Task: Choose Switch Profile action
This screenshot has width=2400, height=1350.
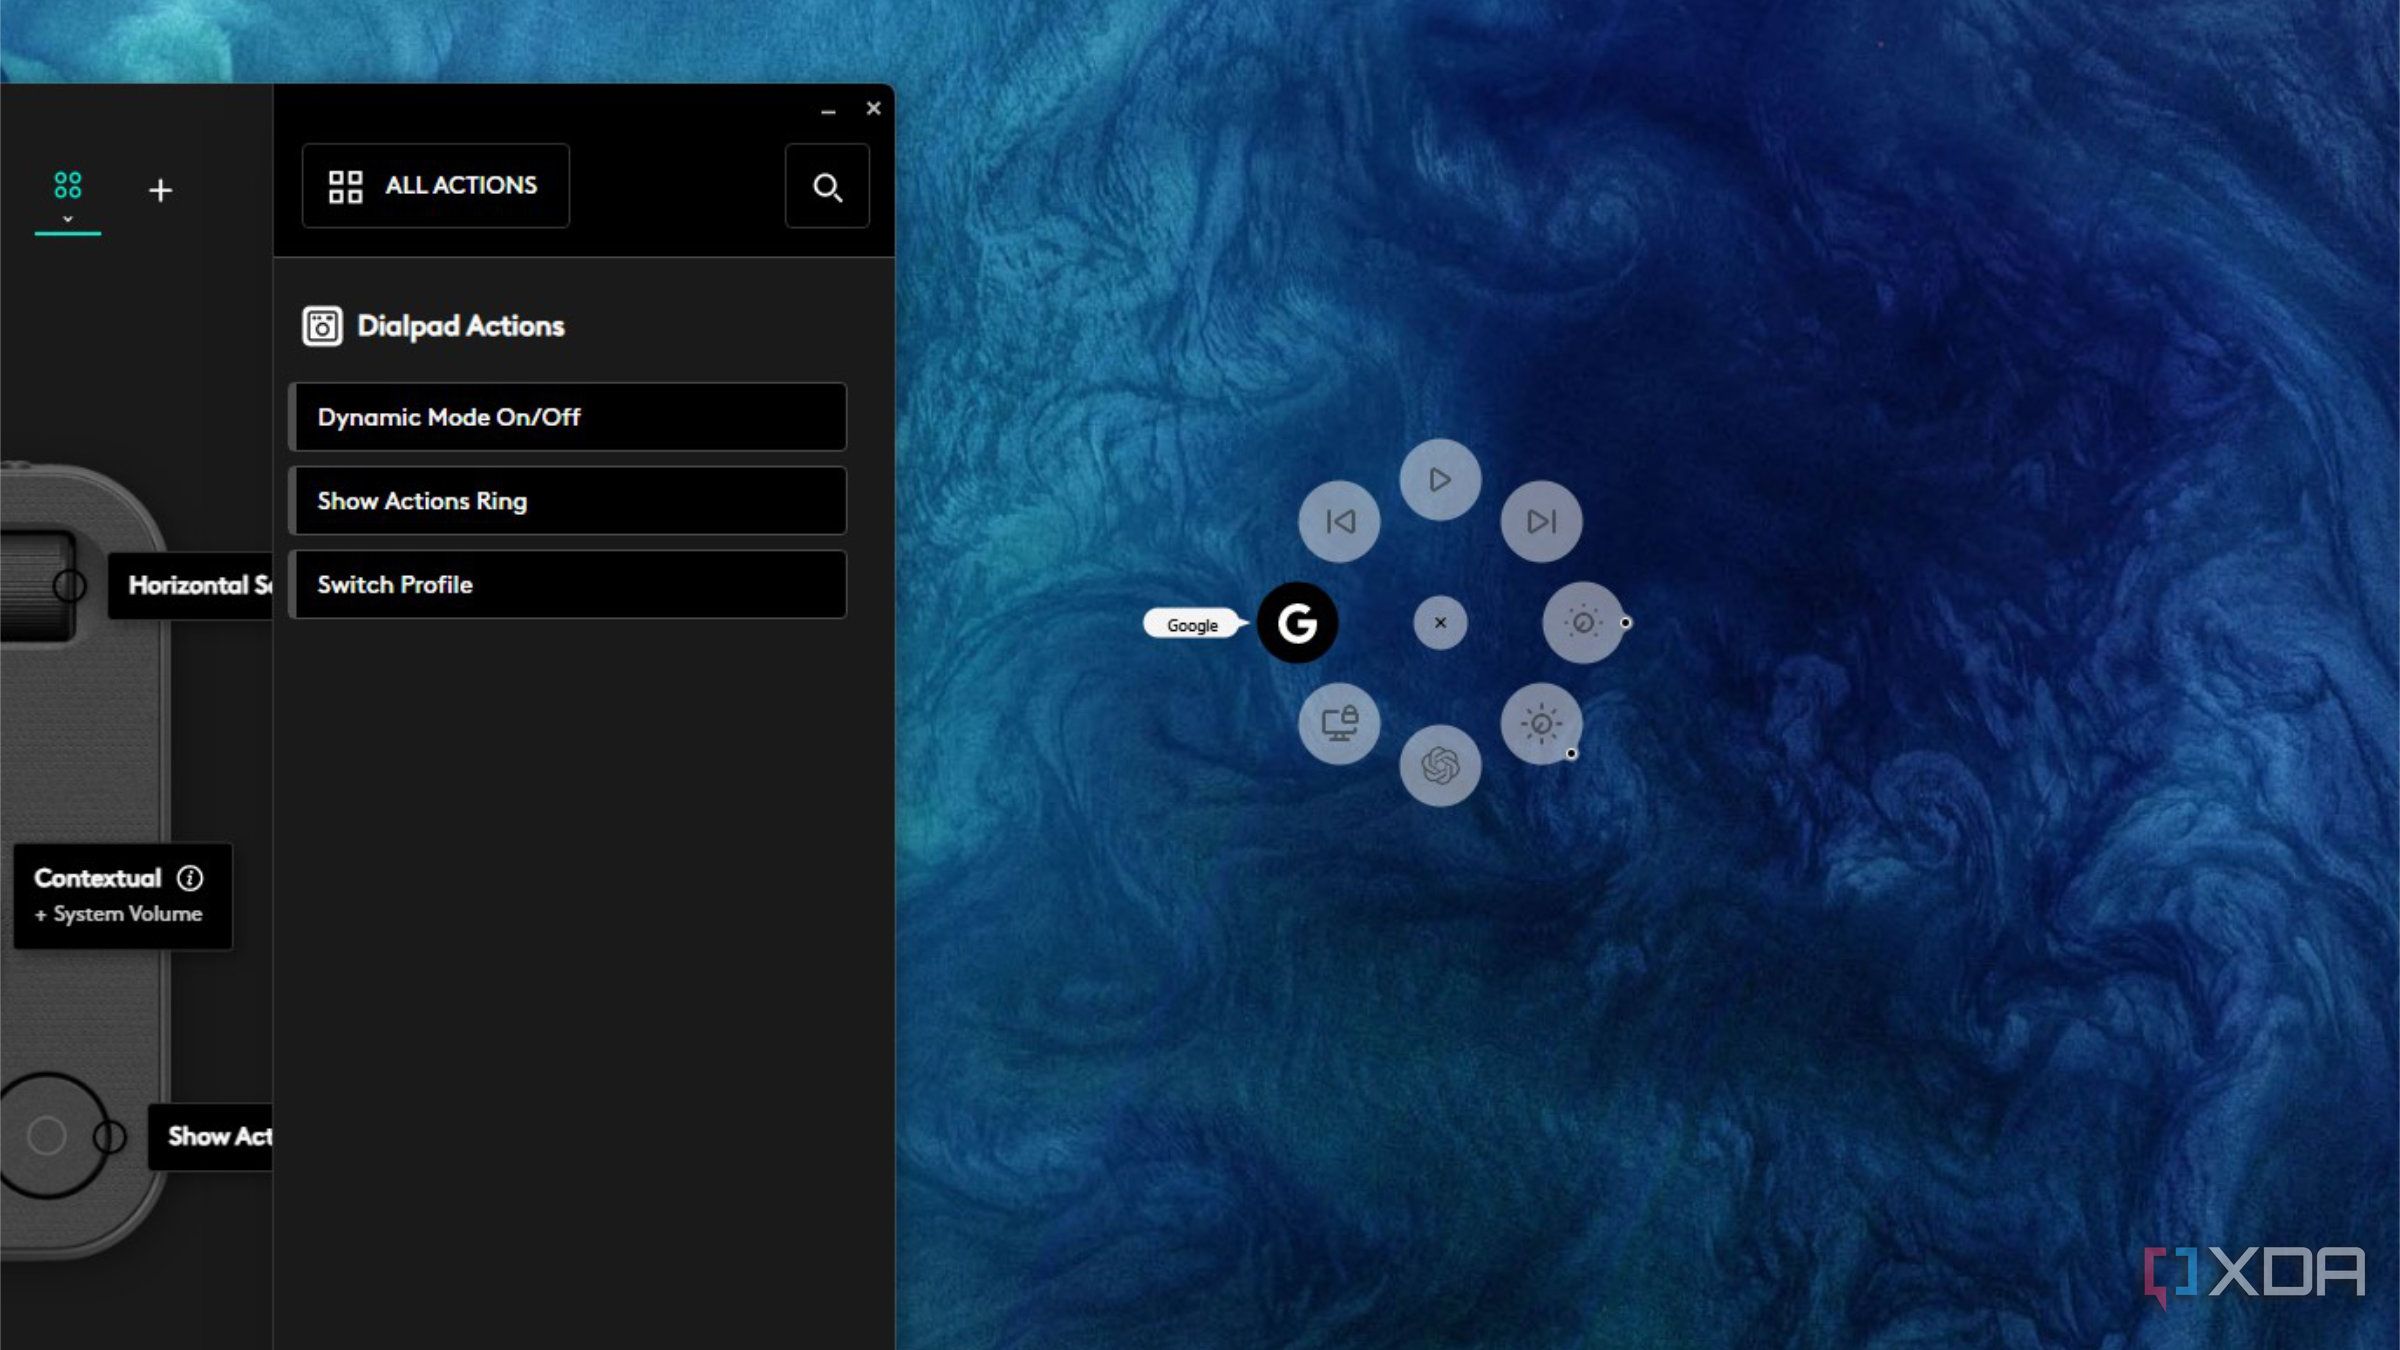Action: [568, 585]
